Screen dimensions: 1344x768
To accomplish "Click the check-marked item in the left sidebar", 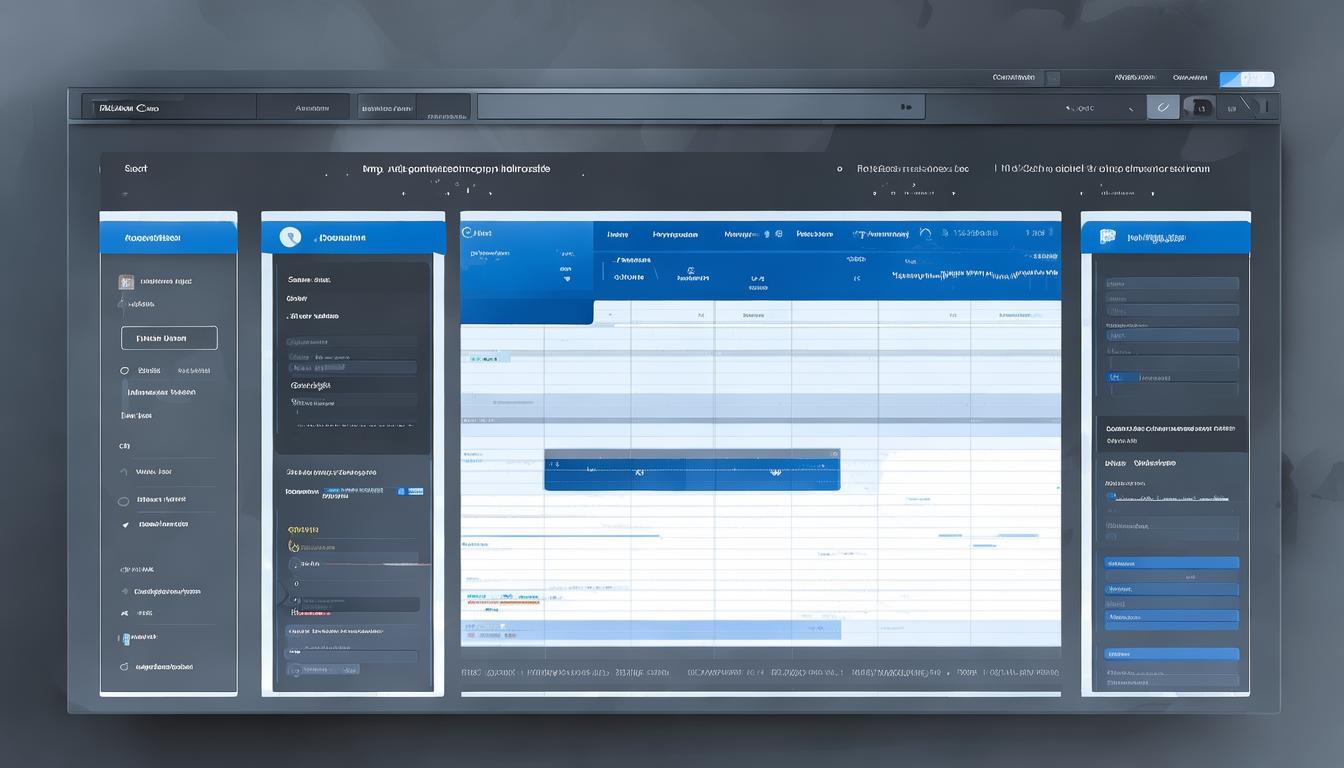I will point(156,524).
